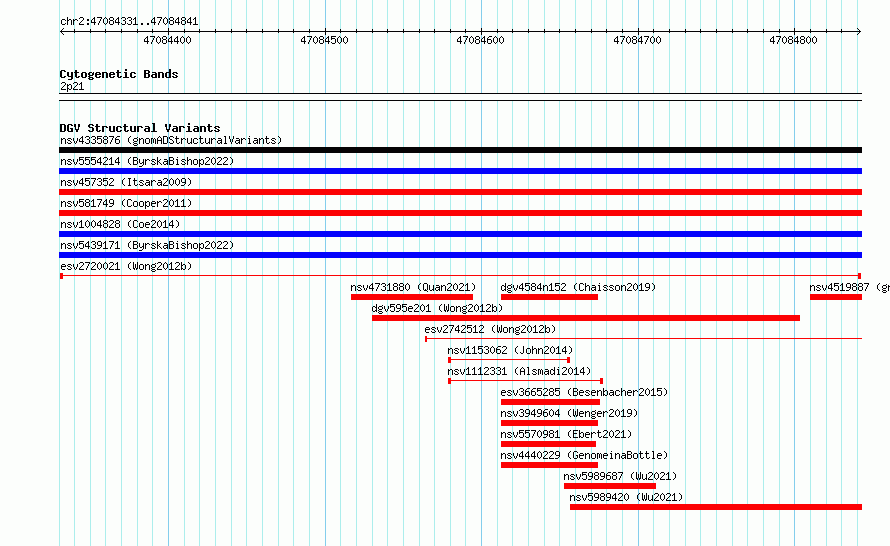Open nsv4440229 (GenomeinaBottle) label
The width and height of the screenshot is (890, 546).
[x=584, y=455]
